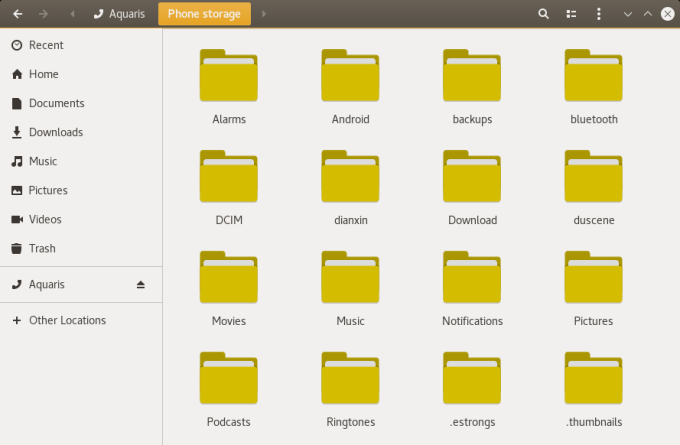Screen dimensions: 680x445
Task: Open the search magnifier in header bar
Action: coord(544,14)
